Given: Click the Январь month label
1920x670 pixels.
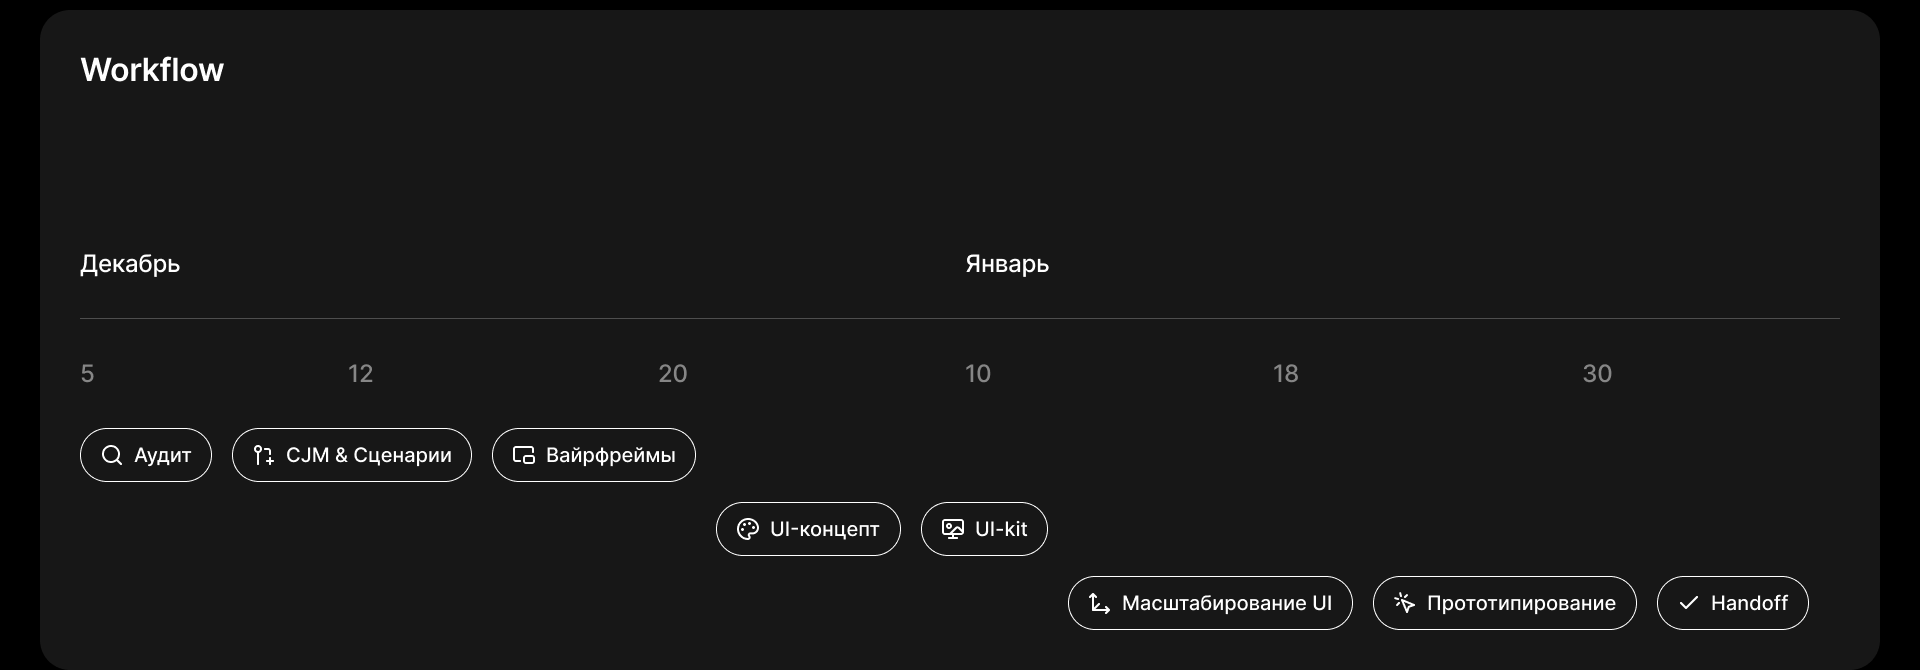Looking at the screenshot, I should pos(1006,263).
